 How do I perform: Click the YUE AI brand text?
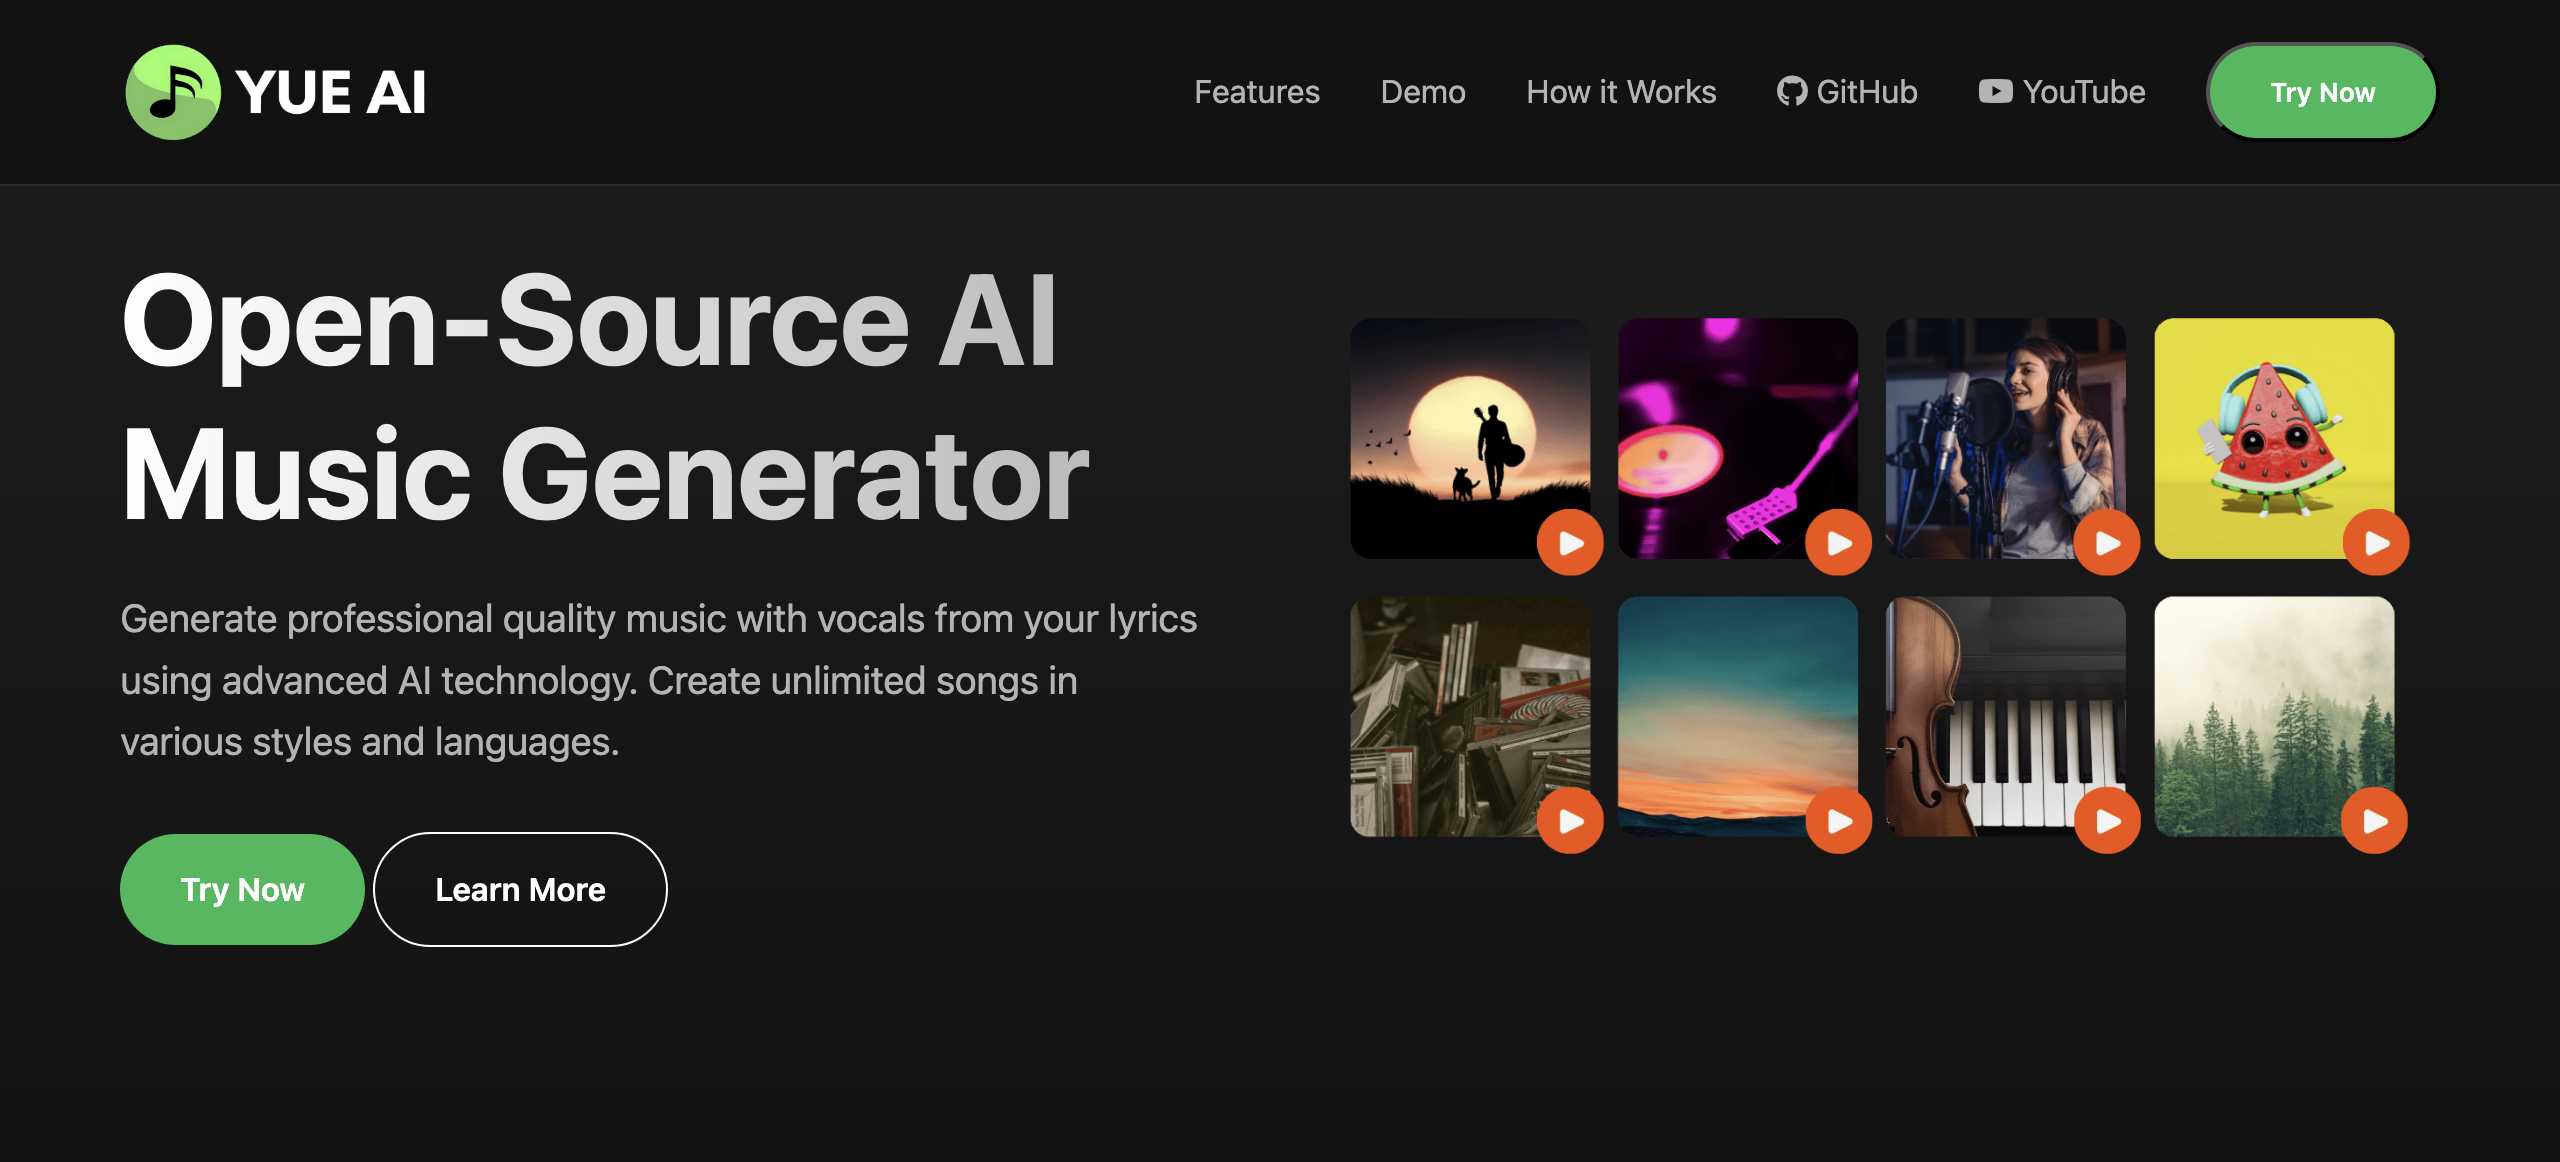(x=331, y=92)
